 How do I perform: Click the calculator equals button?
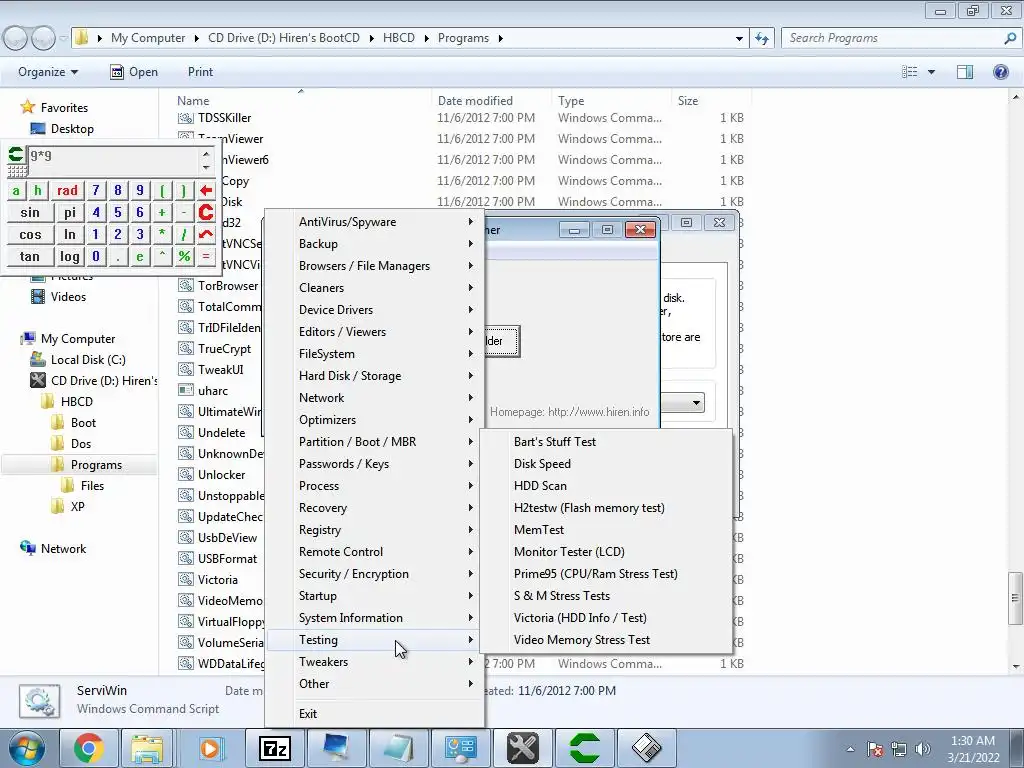click(x=206, y=257)
